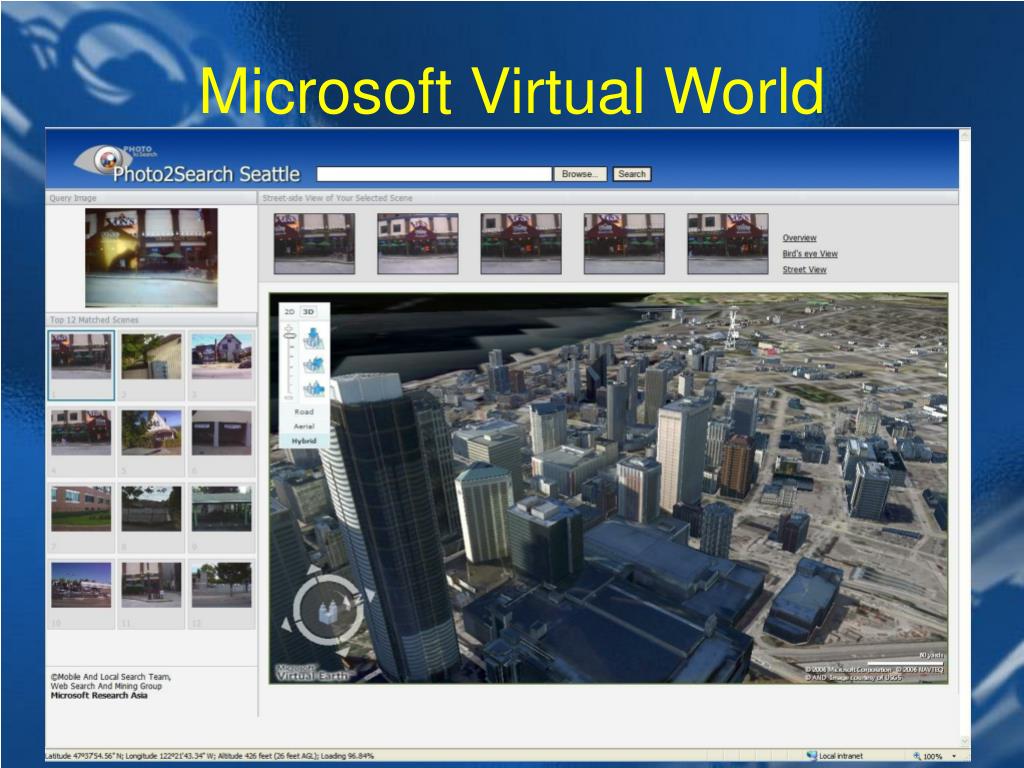Select matched scene 9 thumbnail

coord(221,509)
